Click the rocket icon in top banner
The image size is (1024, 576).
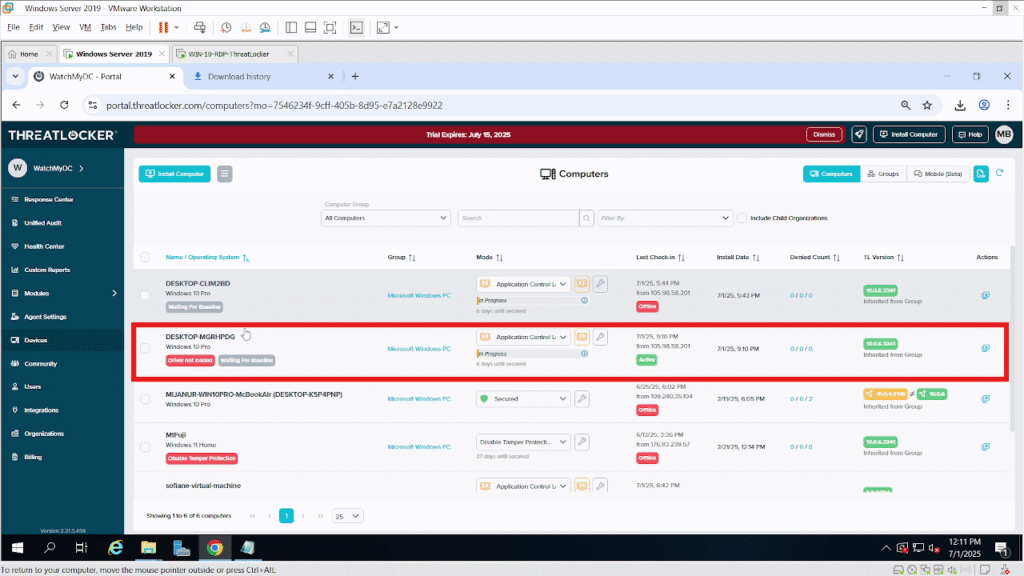[x=859, y=135]
